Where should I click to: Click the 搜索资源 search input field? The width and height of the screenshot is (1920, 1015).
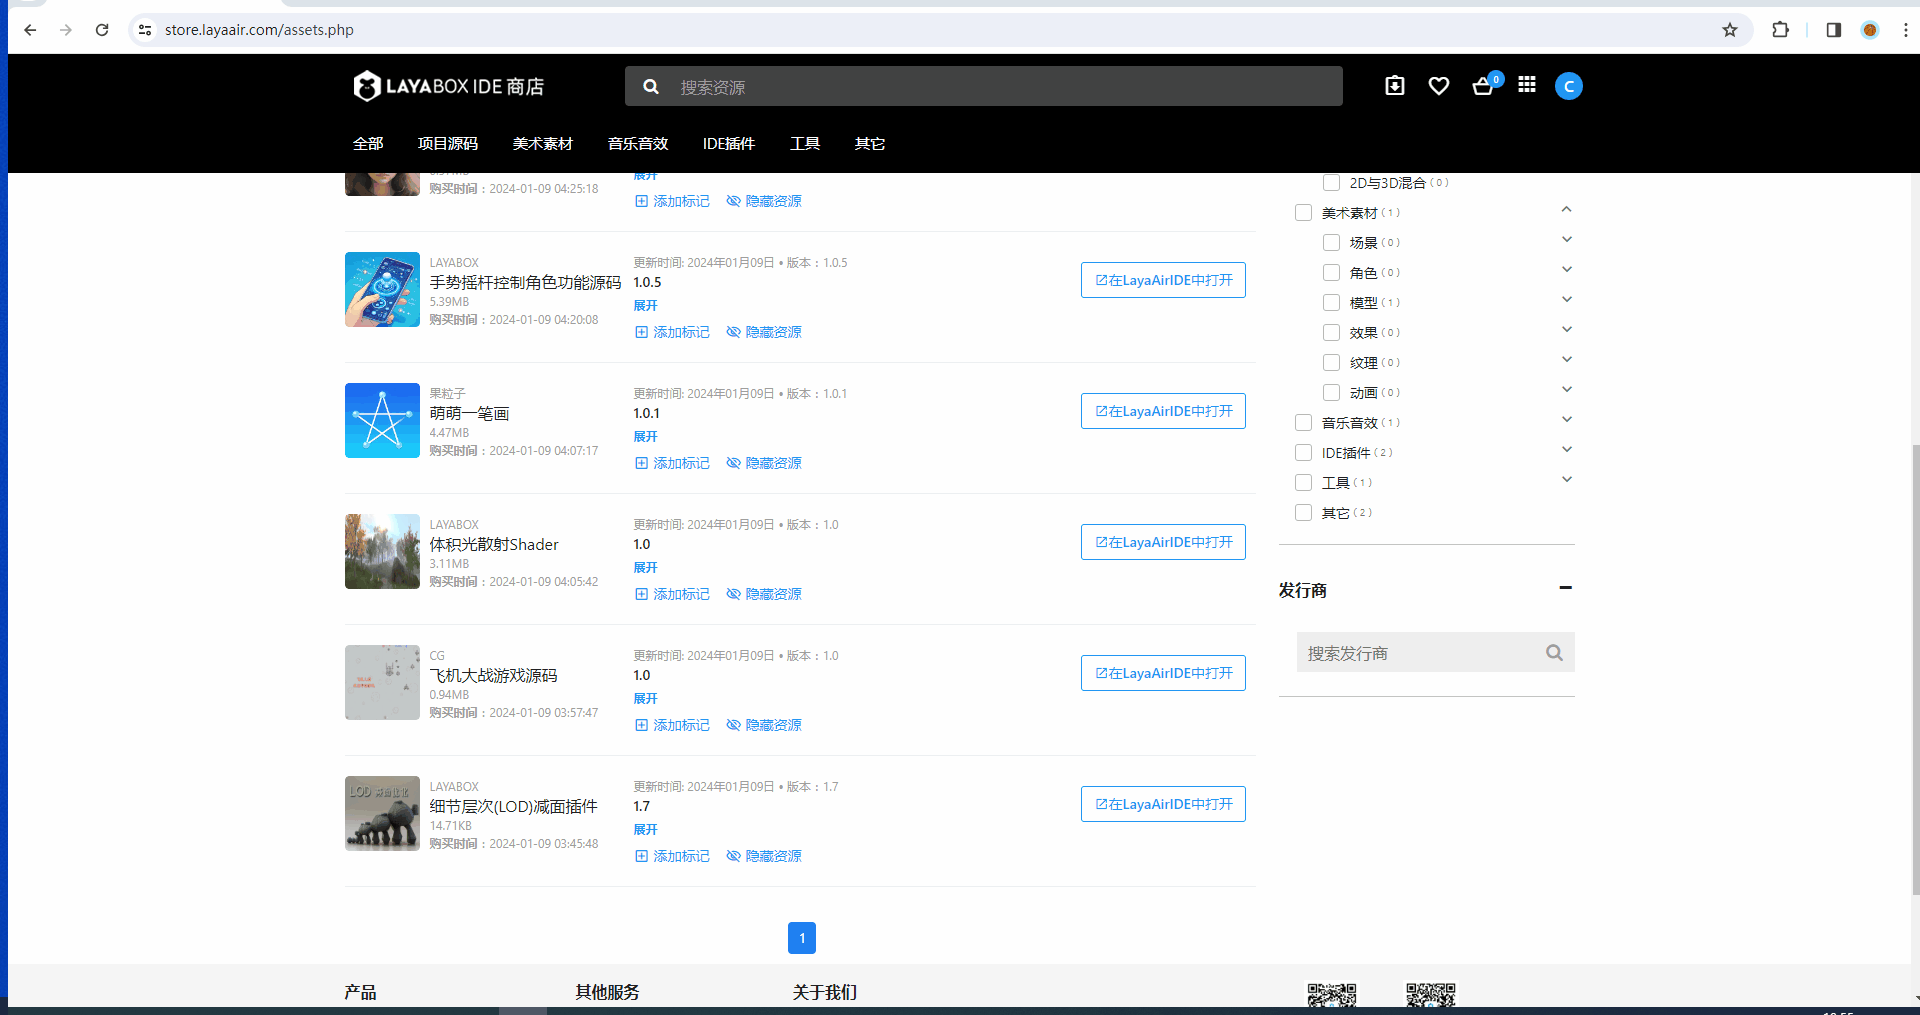(1000, 87)
